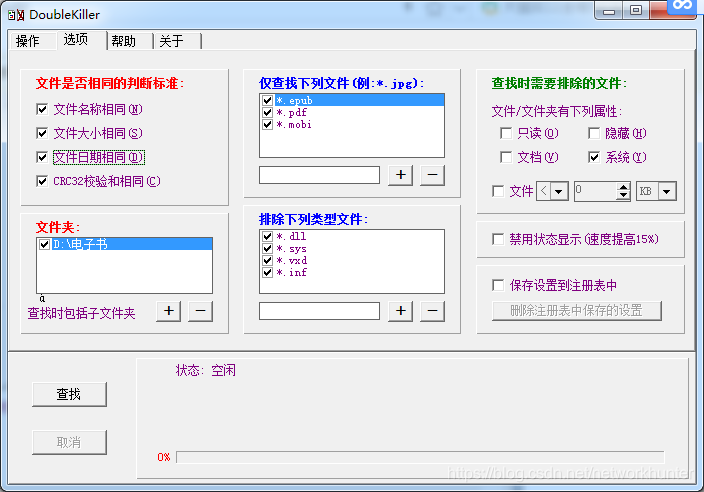Screen dimensions: 704x492
Task: Uncheck the *.epub file type
Action: 268,100
